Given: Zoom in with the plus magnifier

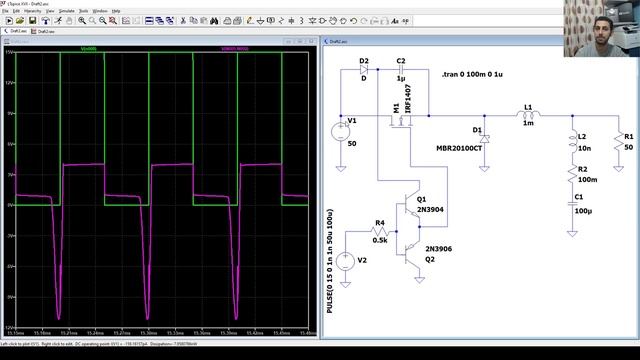Looking at the screenshot, I should click(82, 20).
